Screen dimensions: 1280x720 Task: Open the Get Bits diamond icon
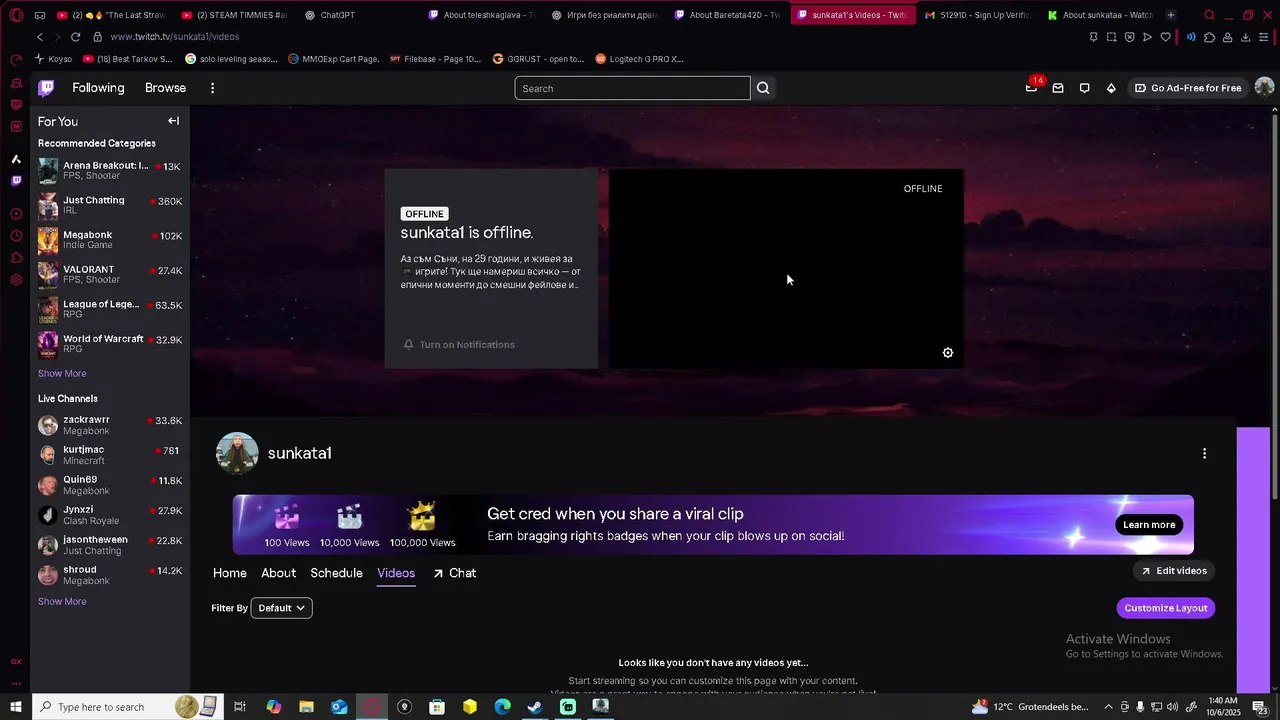point(1111,88)
